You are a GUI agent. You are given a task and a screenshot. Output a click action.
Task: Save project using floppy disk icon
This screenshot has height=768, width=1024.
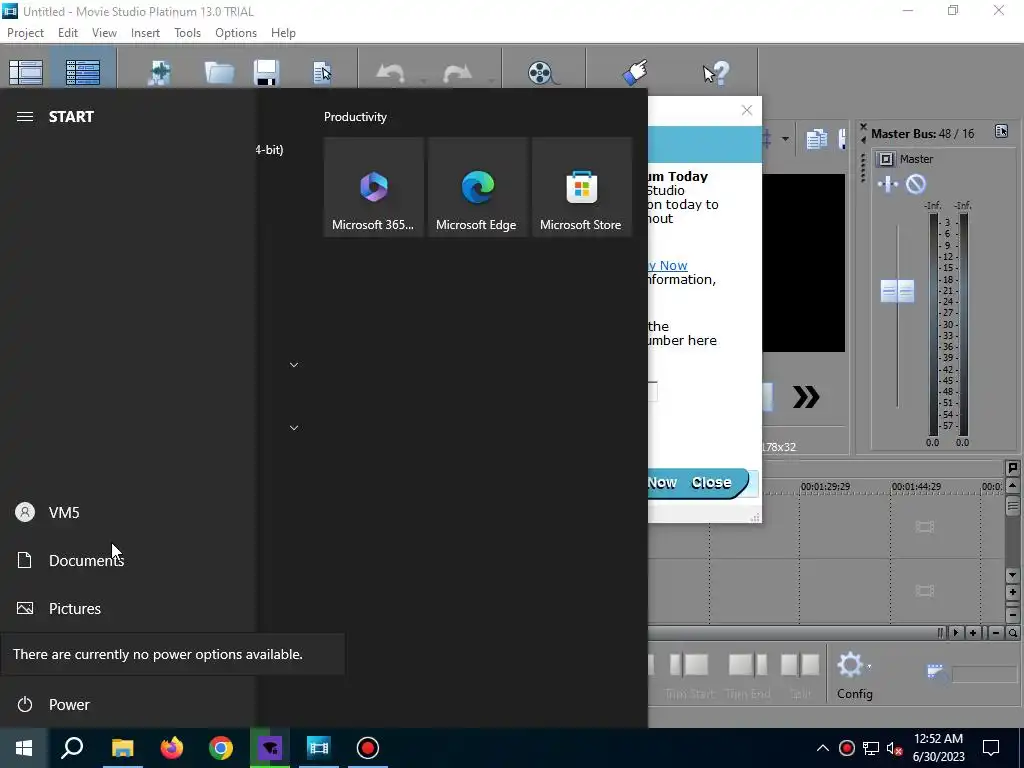pyautogui.click(x=266, y=72)
